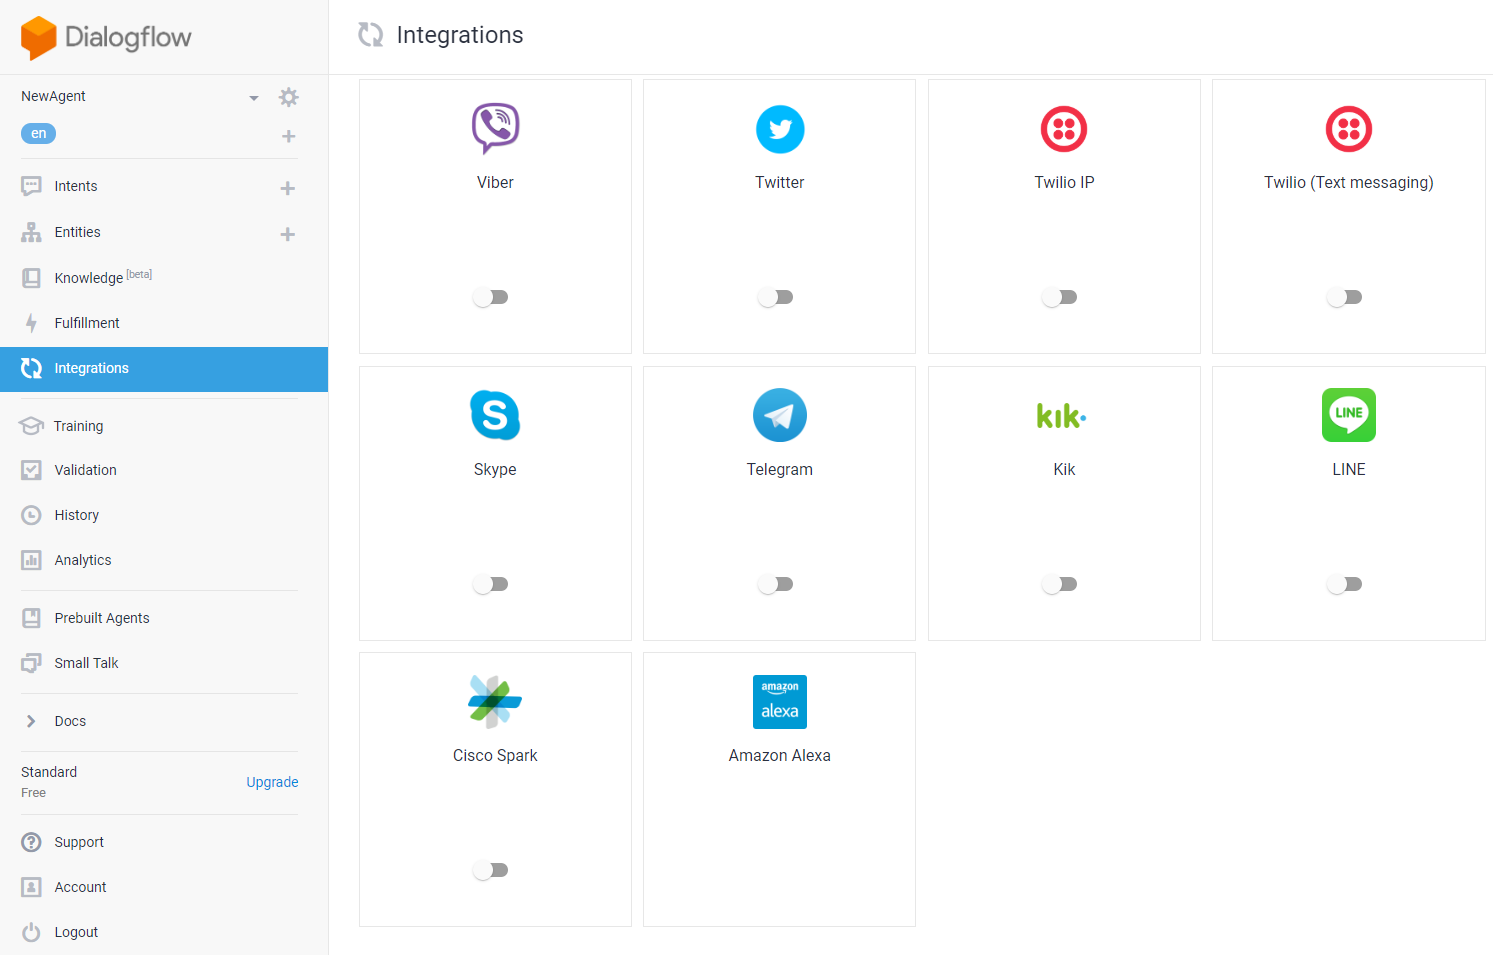The width and height of the screenshot is (1493, 955).
Task: Enable the Skype integration toggle
Action: coord(491,584)
